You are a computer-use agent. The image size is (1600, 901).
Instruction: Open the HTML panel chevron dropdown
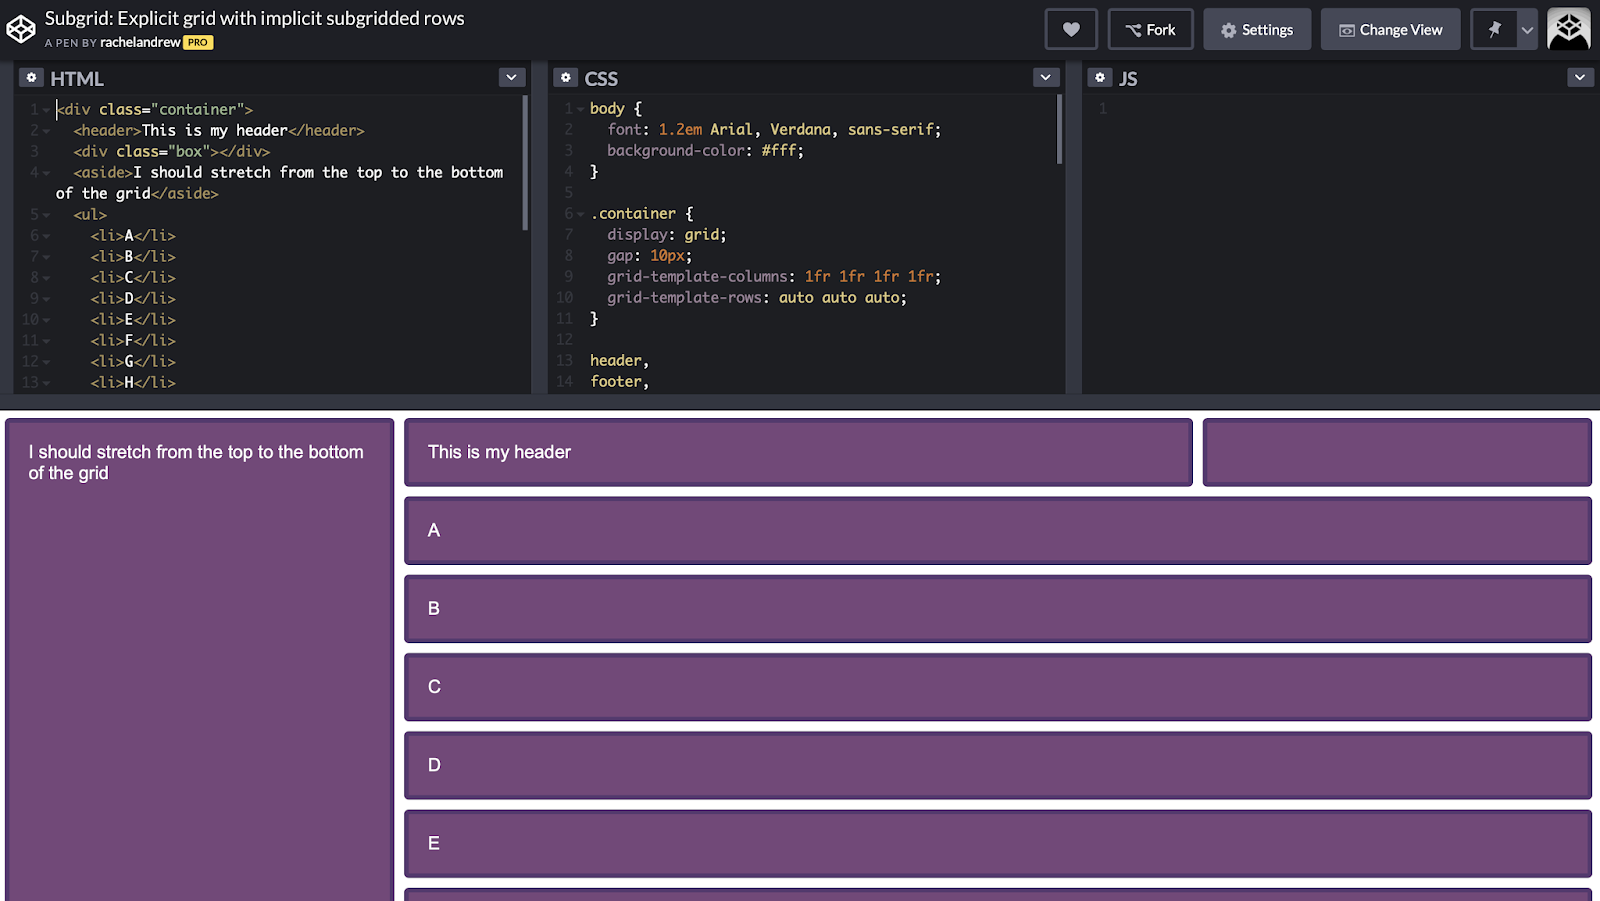point(511,77)
